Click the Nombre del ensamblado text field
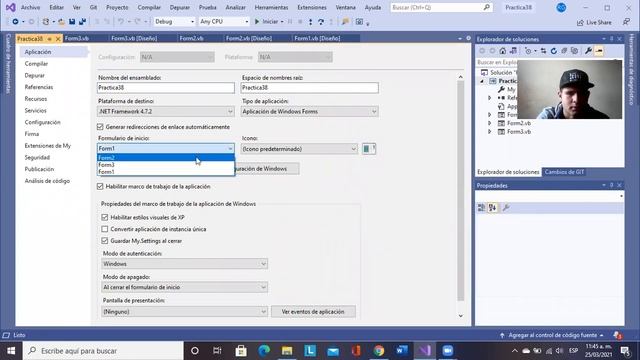The height and width of the screenshot is (360, 640). 166,88
